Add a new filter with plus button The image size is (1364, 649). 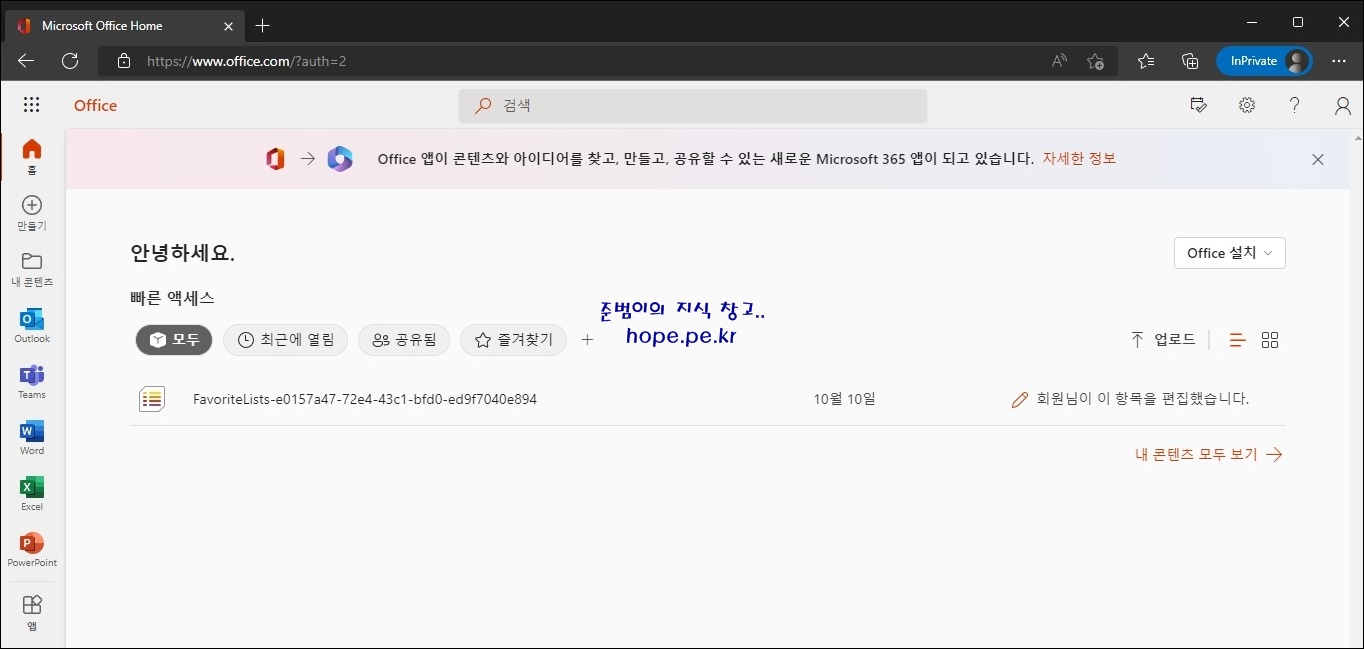click(x=587, y=340)
